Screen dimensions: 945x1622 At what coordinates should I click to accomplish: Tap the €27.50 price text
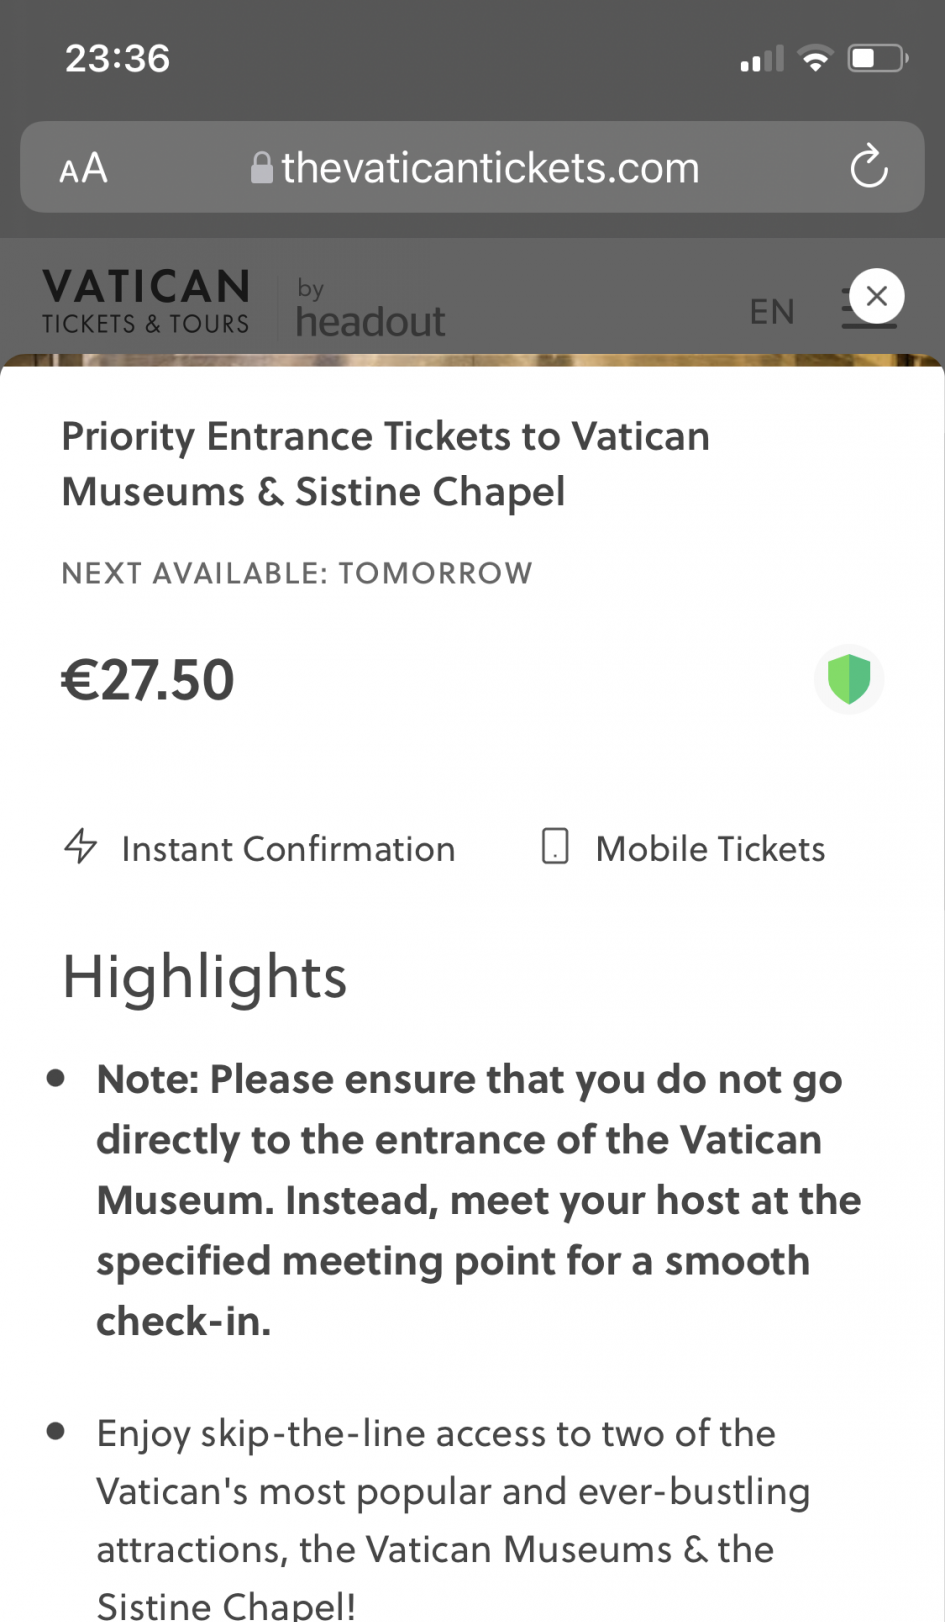click(148, 680)
